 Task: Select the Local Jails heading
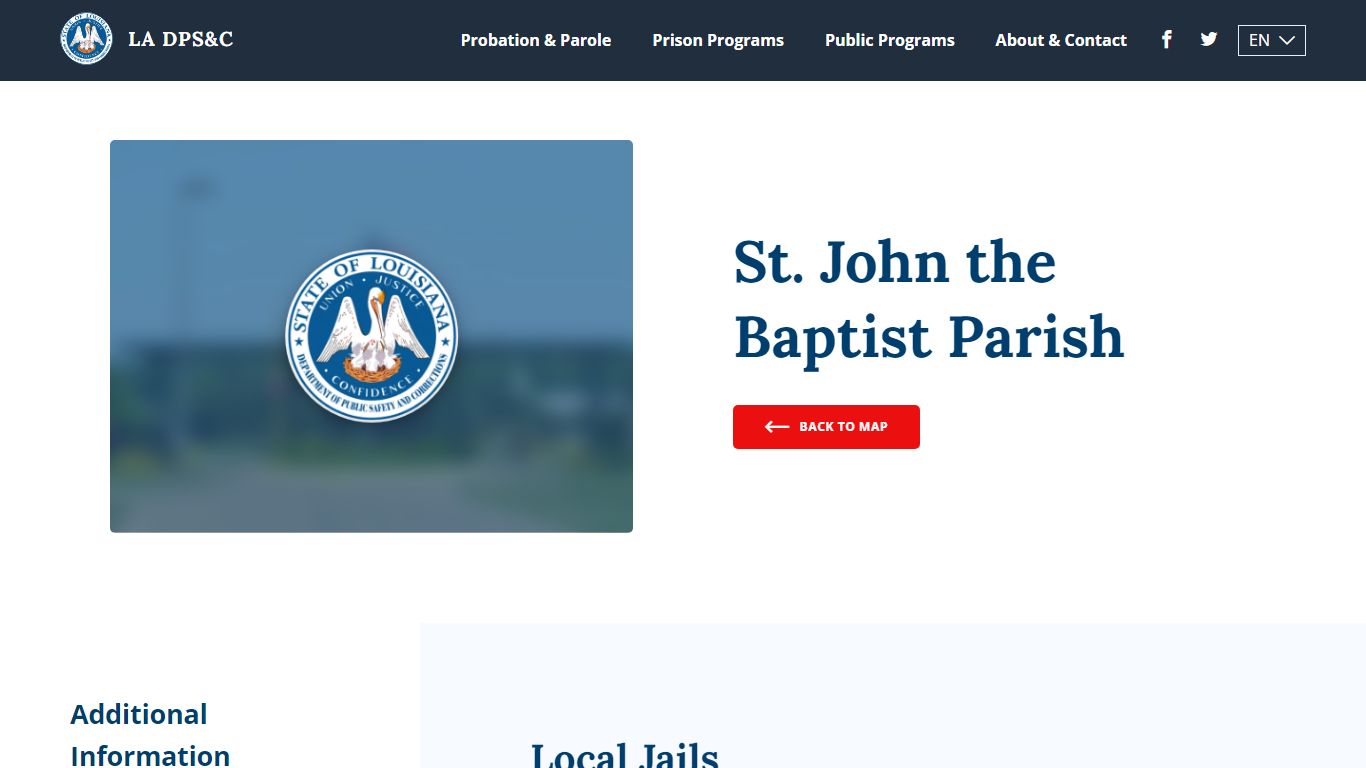[x=625, y=755]
